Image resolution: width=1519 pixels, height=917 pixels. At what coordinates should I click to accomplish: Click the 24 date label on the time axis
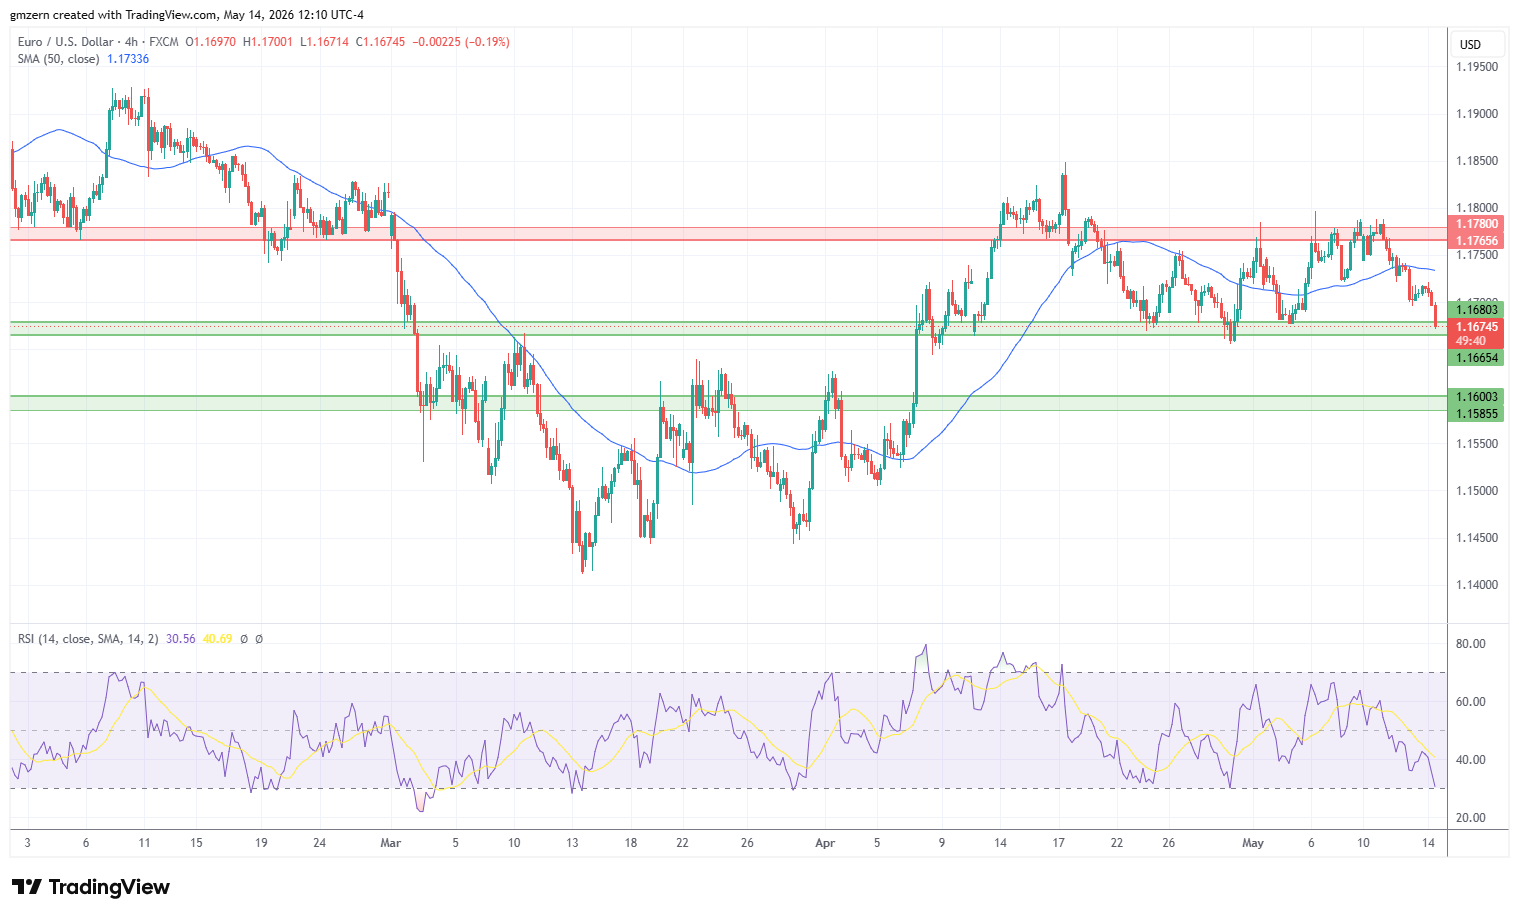tap(320, 843)
